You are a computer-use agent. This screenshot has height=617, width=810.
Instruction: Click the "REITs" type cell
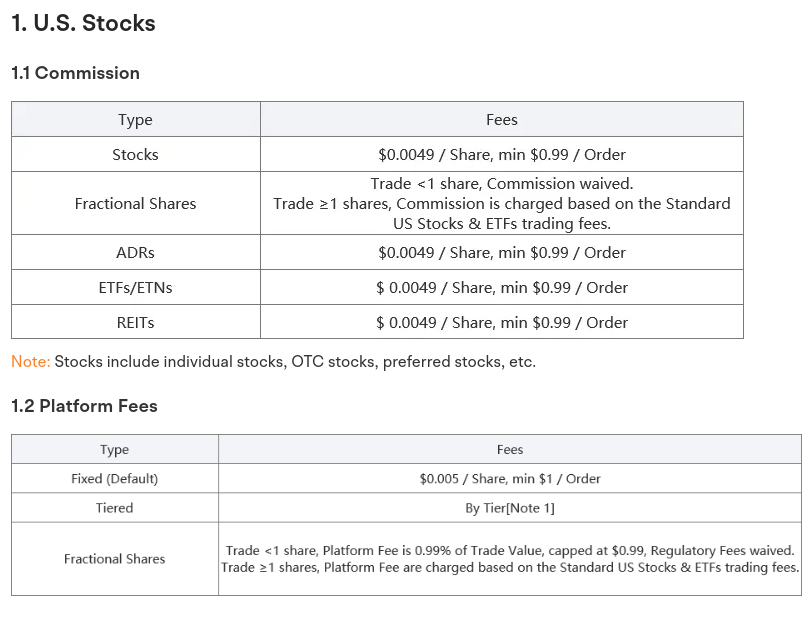(x=135, y=323)
